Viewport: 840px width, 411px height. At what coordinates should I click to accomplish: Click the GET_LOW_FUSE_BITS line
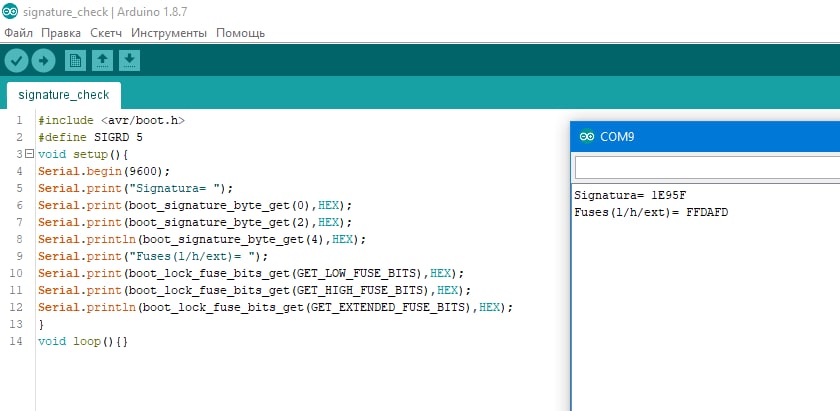point(251,273)
